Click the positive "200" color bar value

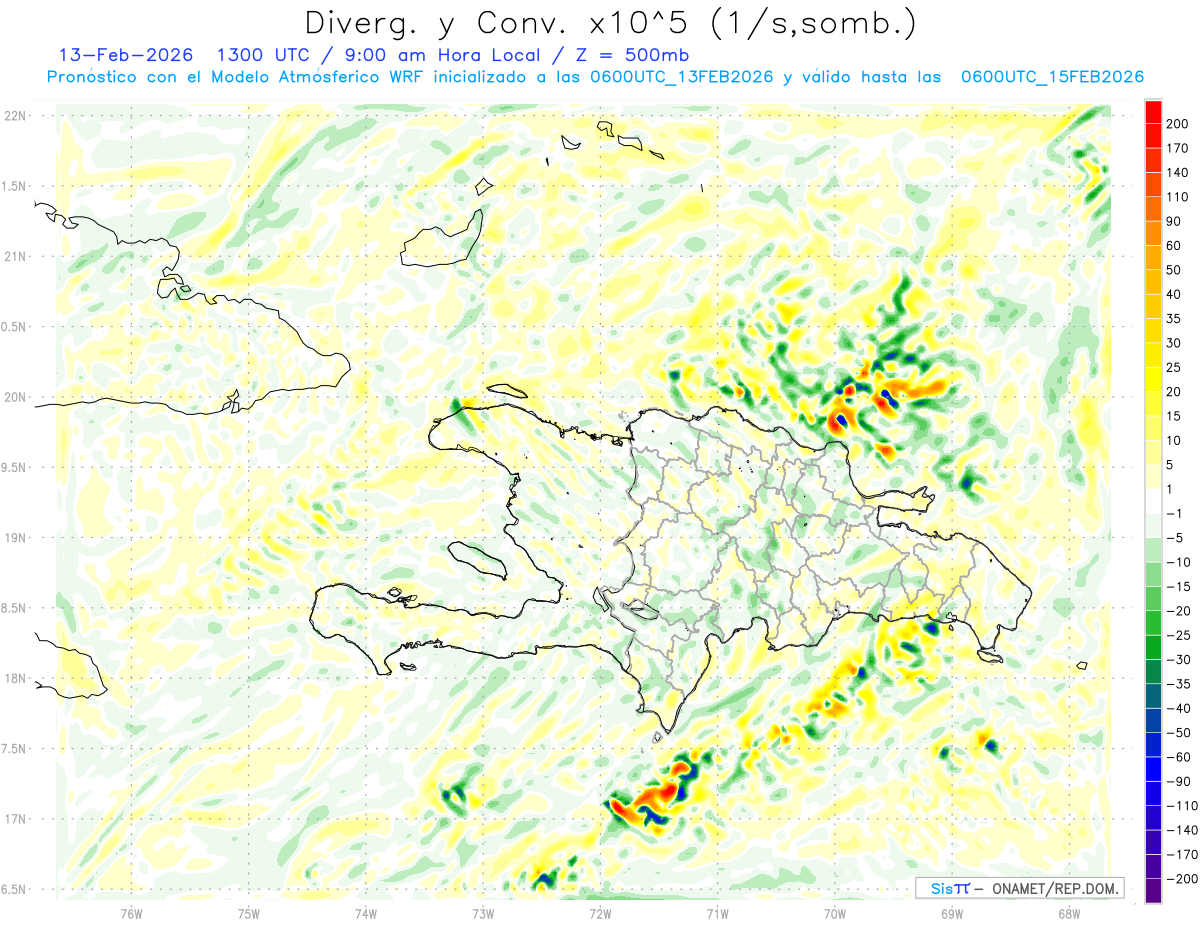pos(1179,123)
